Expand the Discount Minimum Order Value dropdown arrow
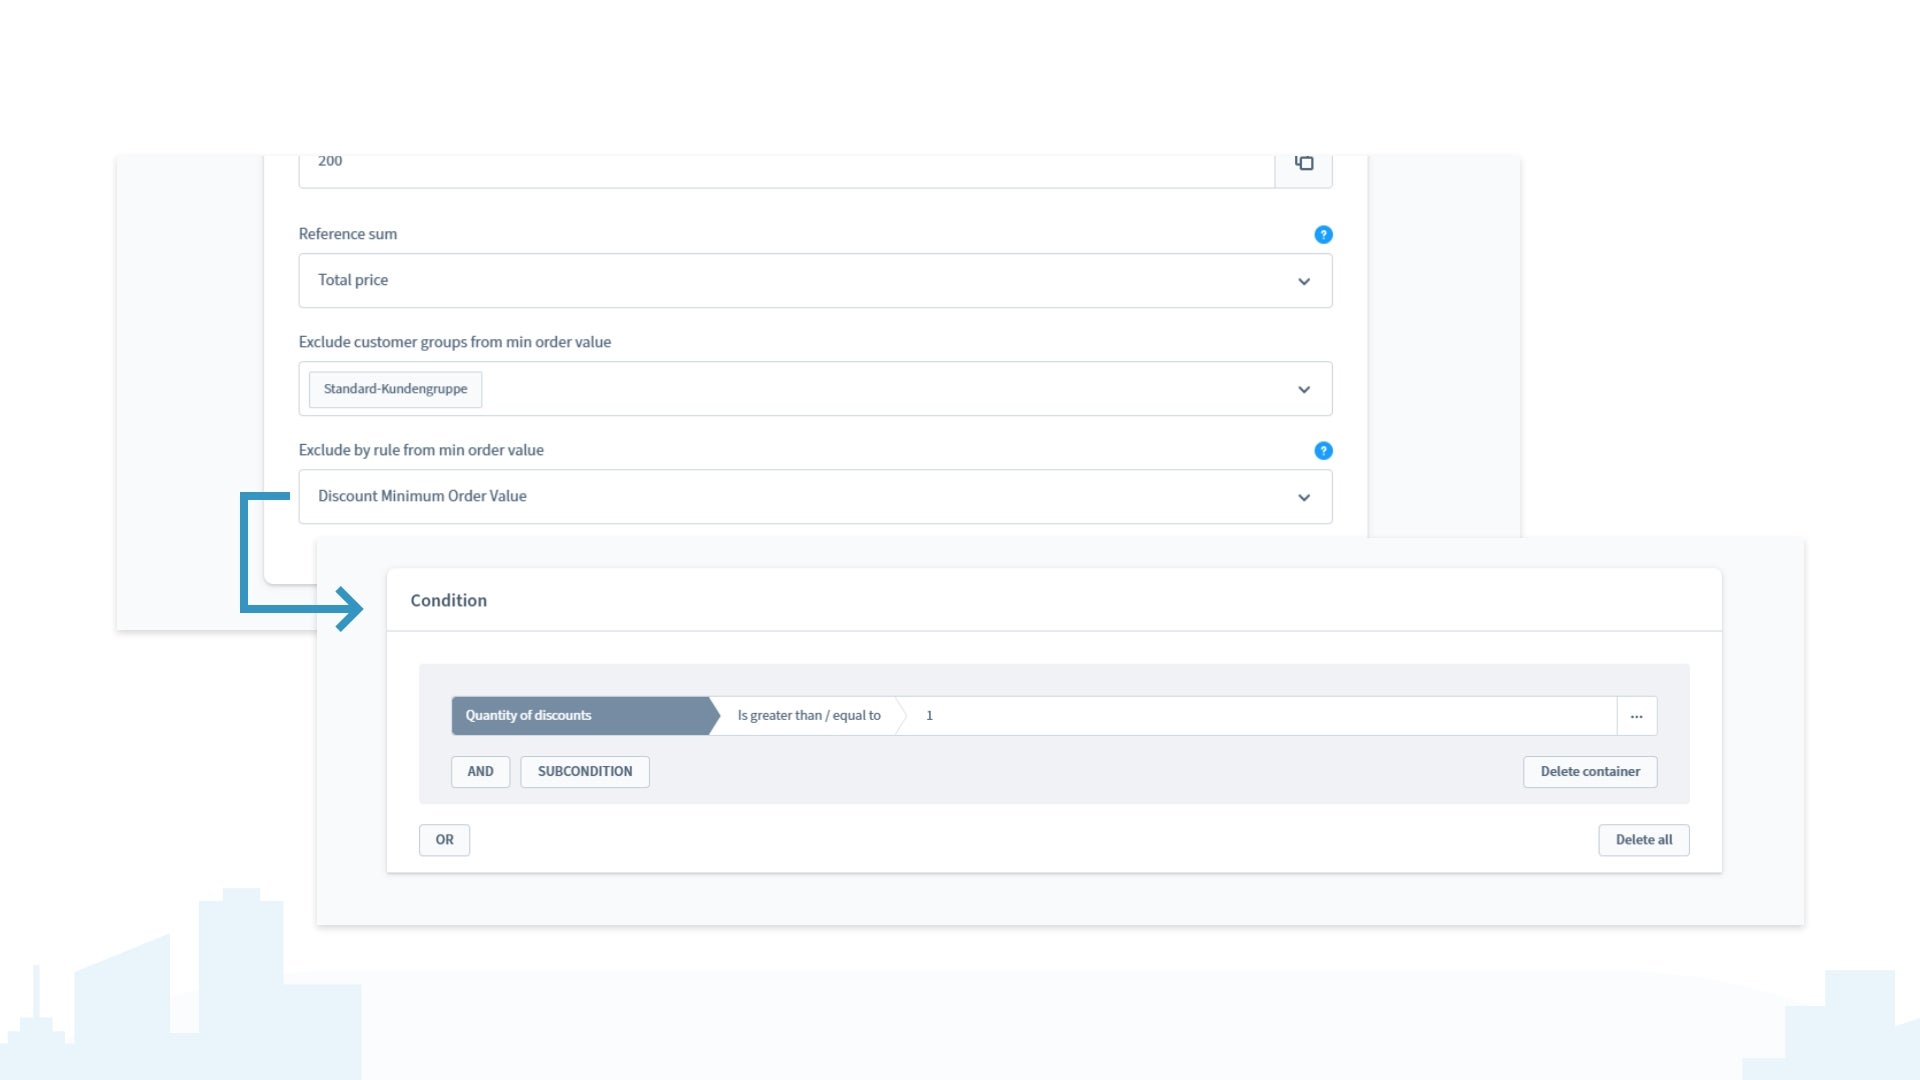 pyautogui.click(x=1304, y=497)
